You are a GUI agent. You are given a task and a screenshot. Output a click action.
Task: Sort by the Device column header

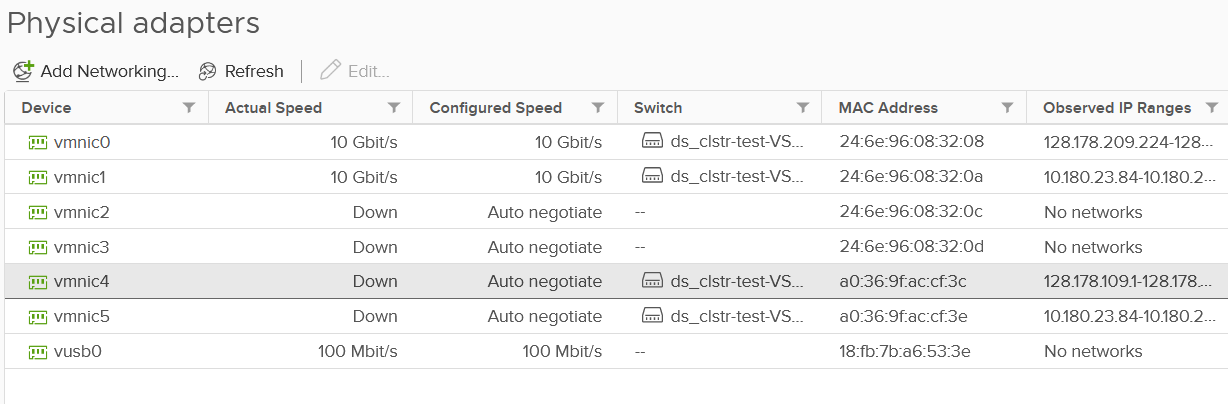coord(46,108)
